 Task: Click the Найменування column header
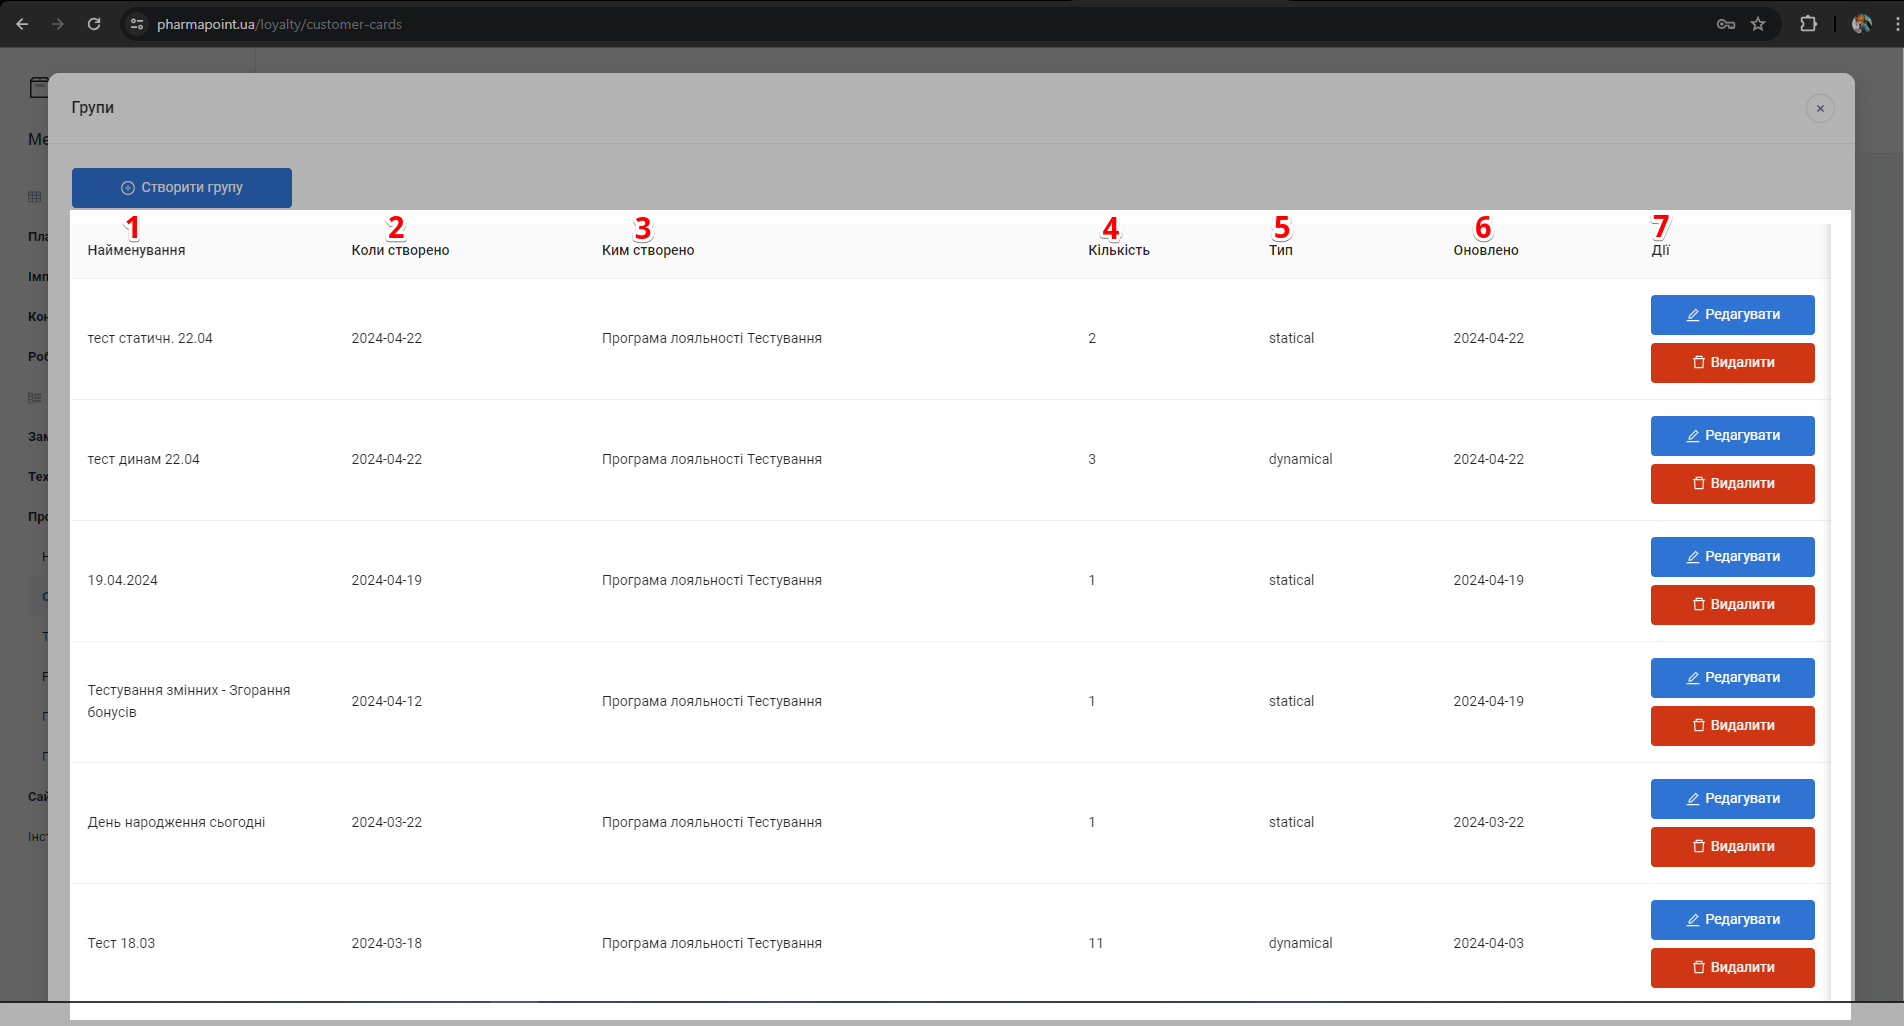(x=136, y=250)
